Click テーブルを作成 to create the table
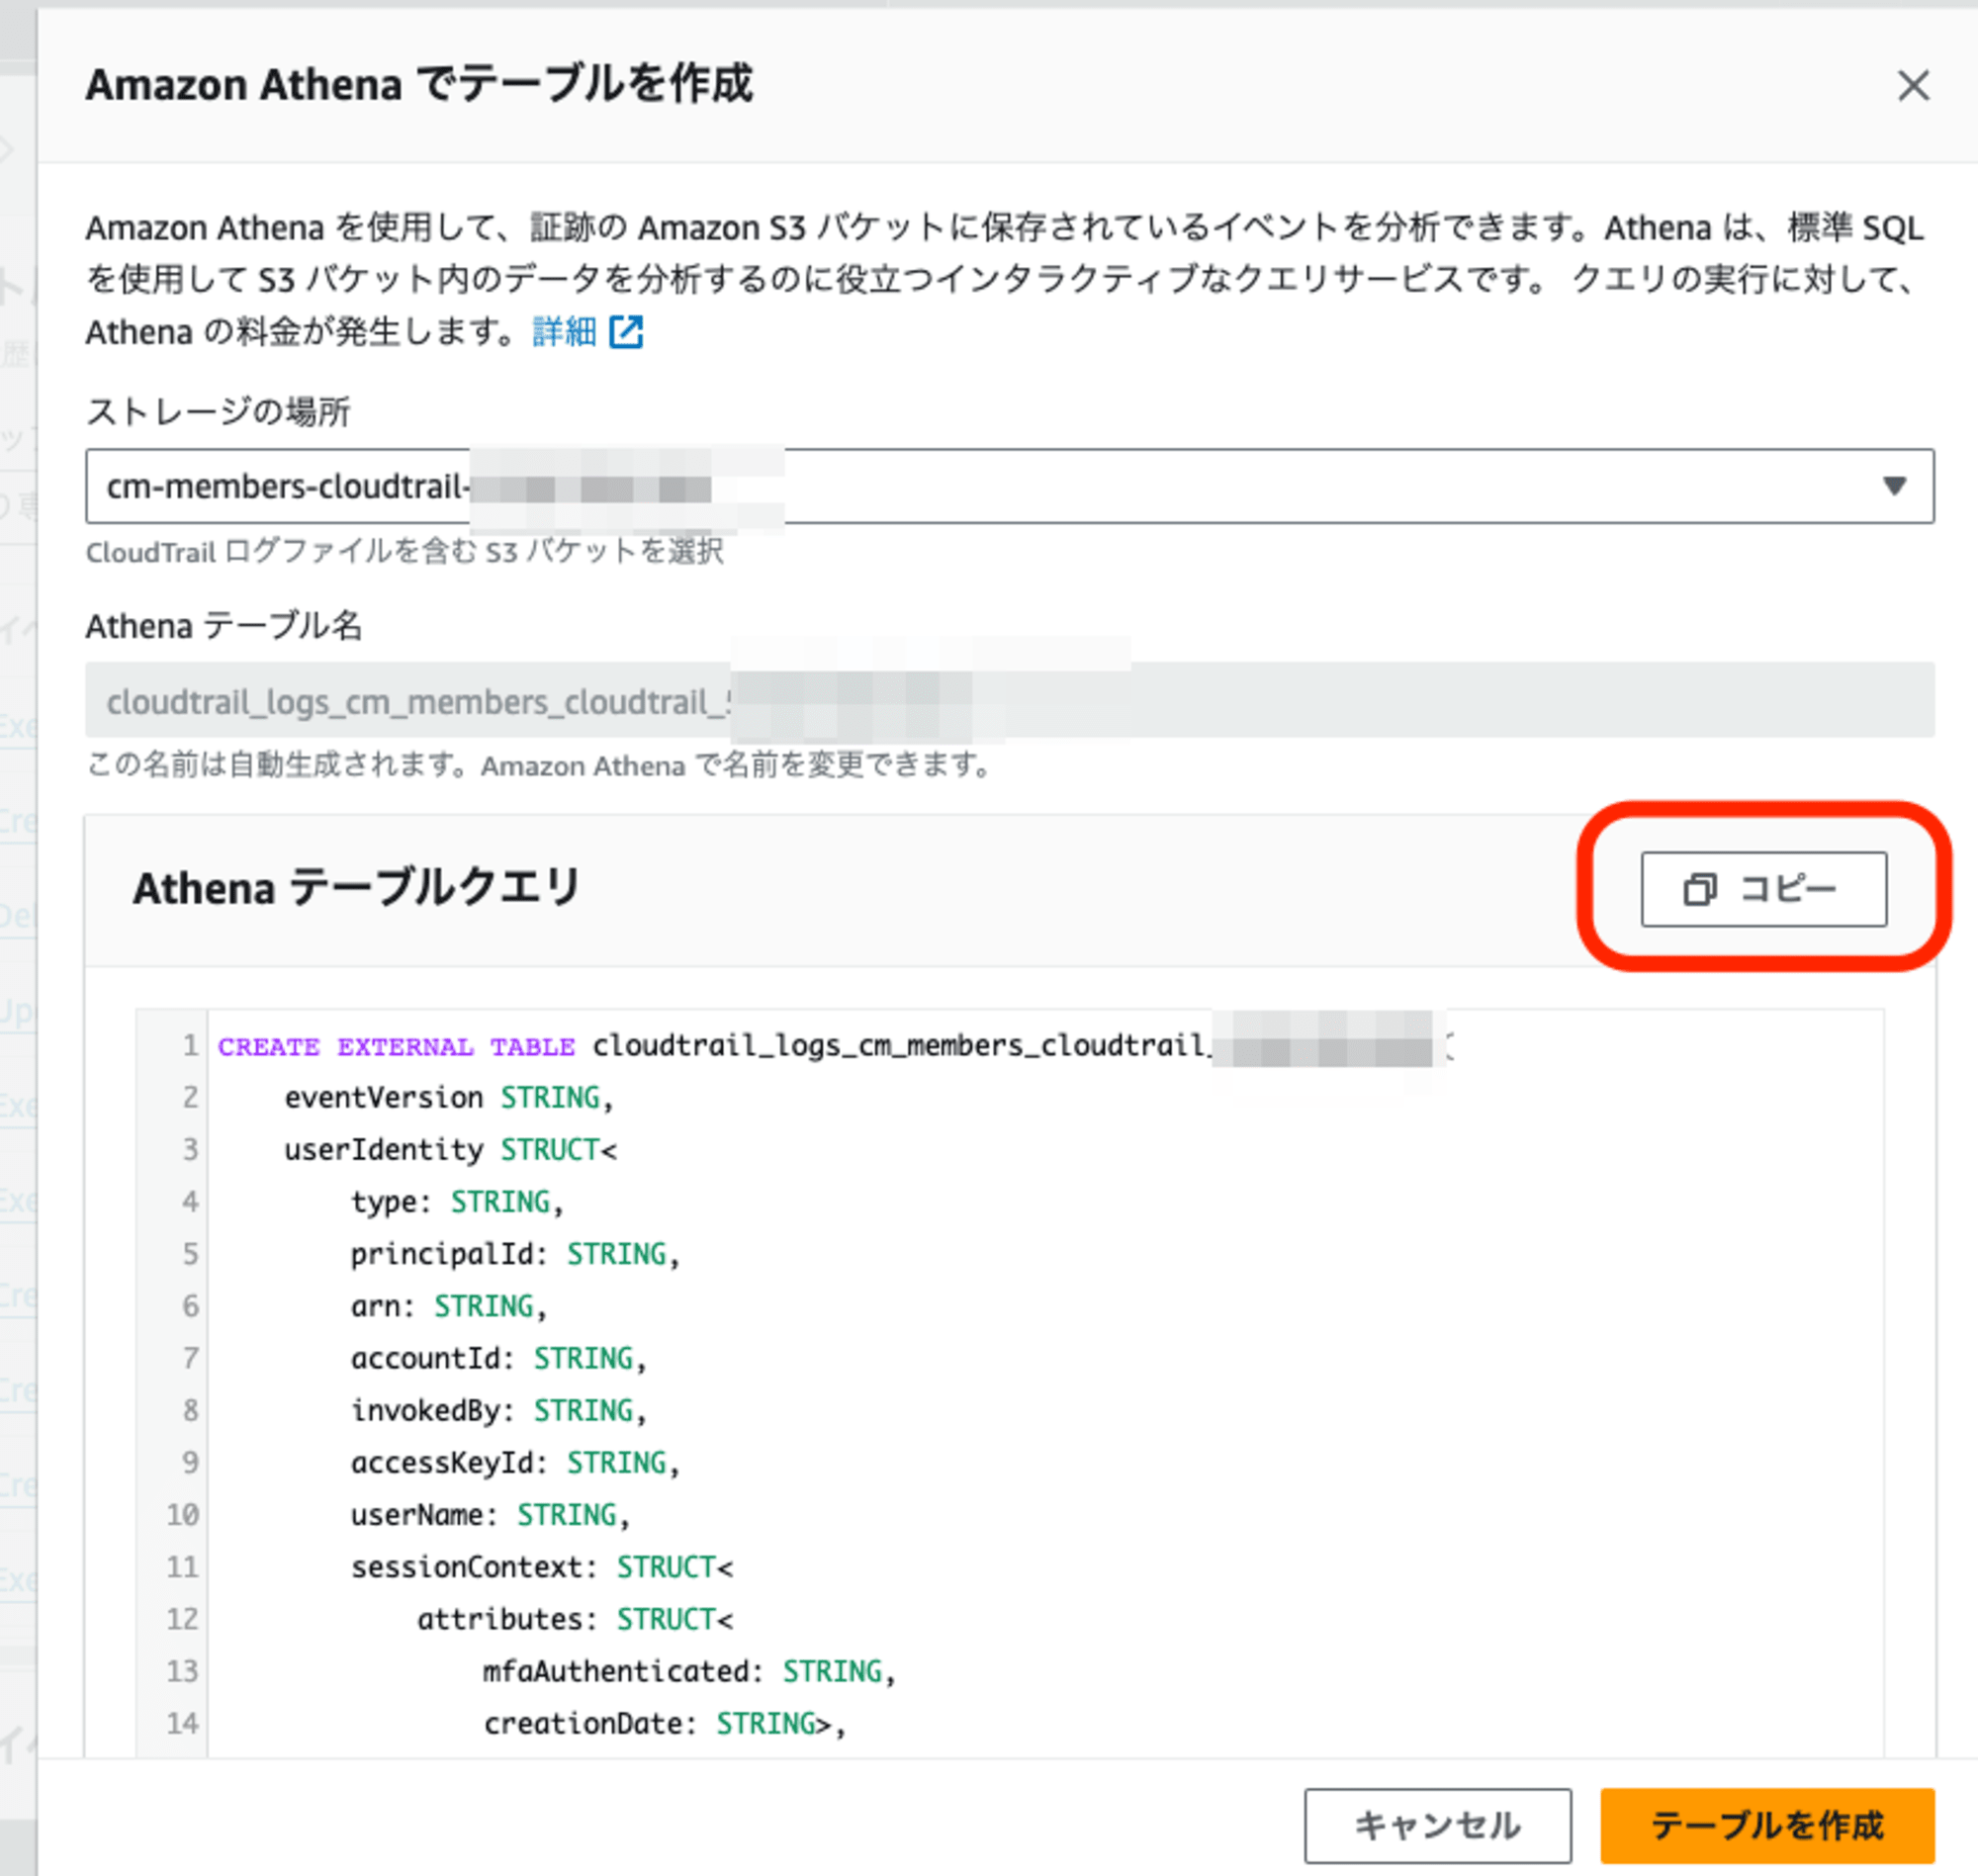 (1767, 1825)
